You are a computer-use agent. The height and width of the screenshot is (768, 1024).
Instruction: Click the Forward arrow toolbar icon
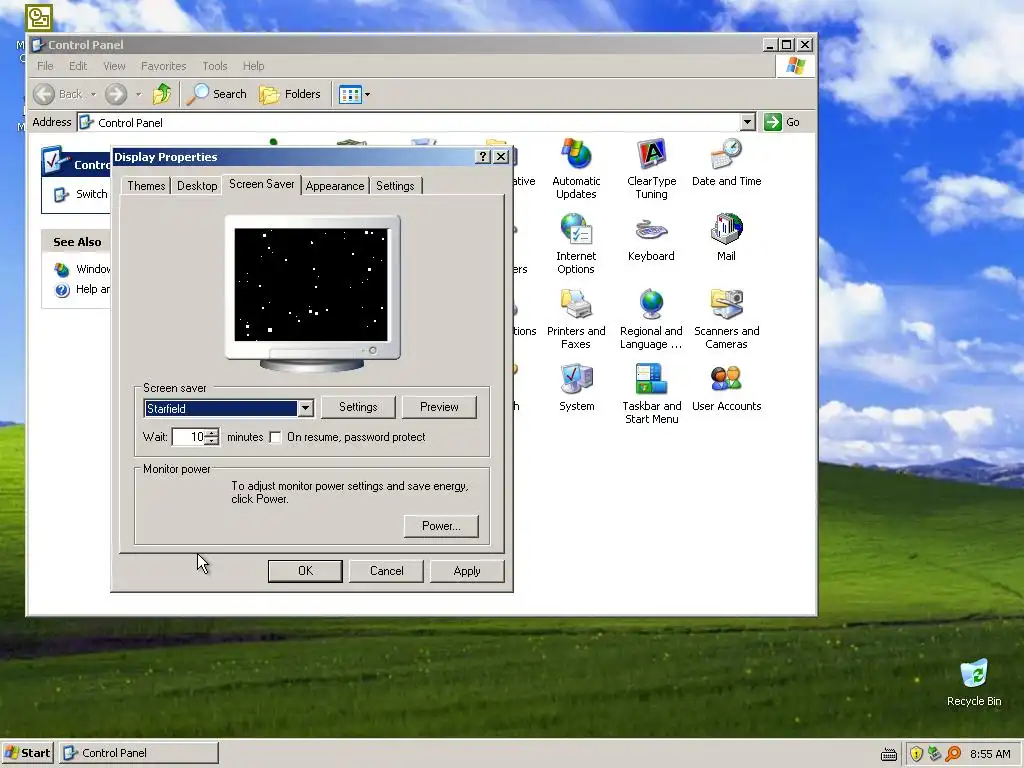click(116, 94)
